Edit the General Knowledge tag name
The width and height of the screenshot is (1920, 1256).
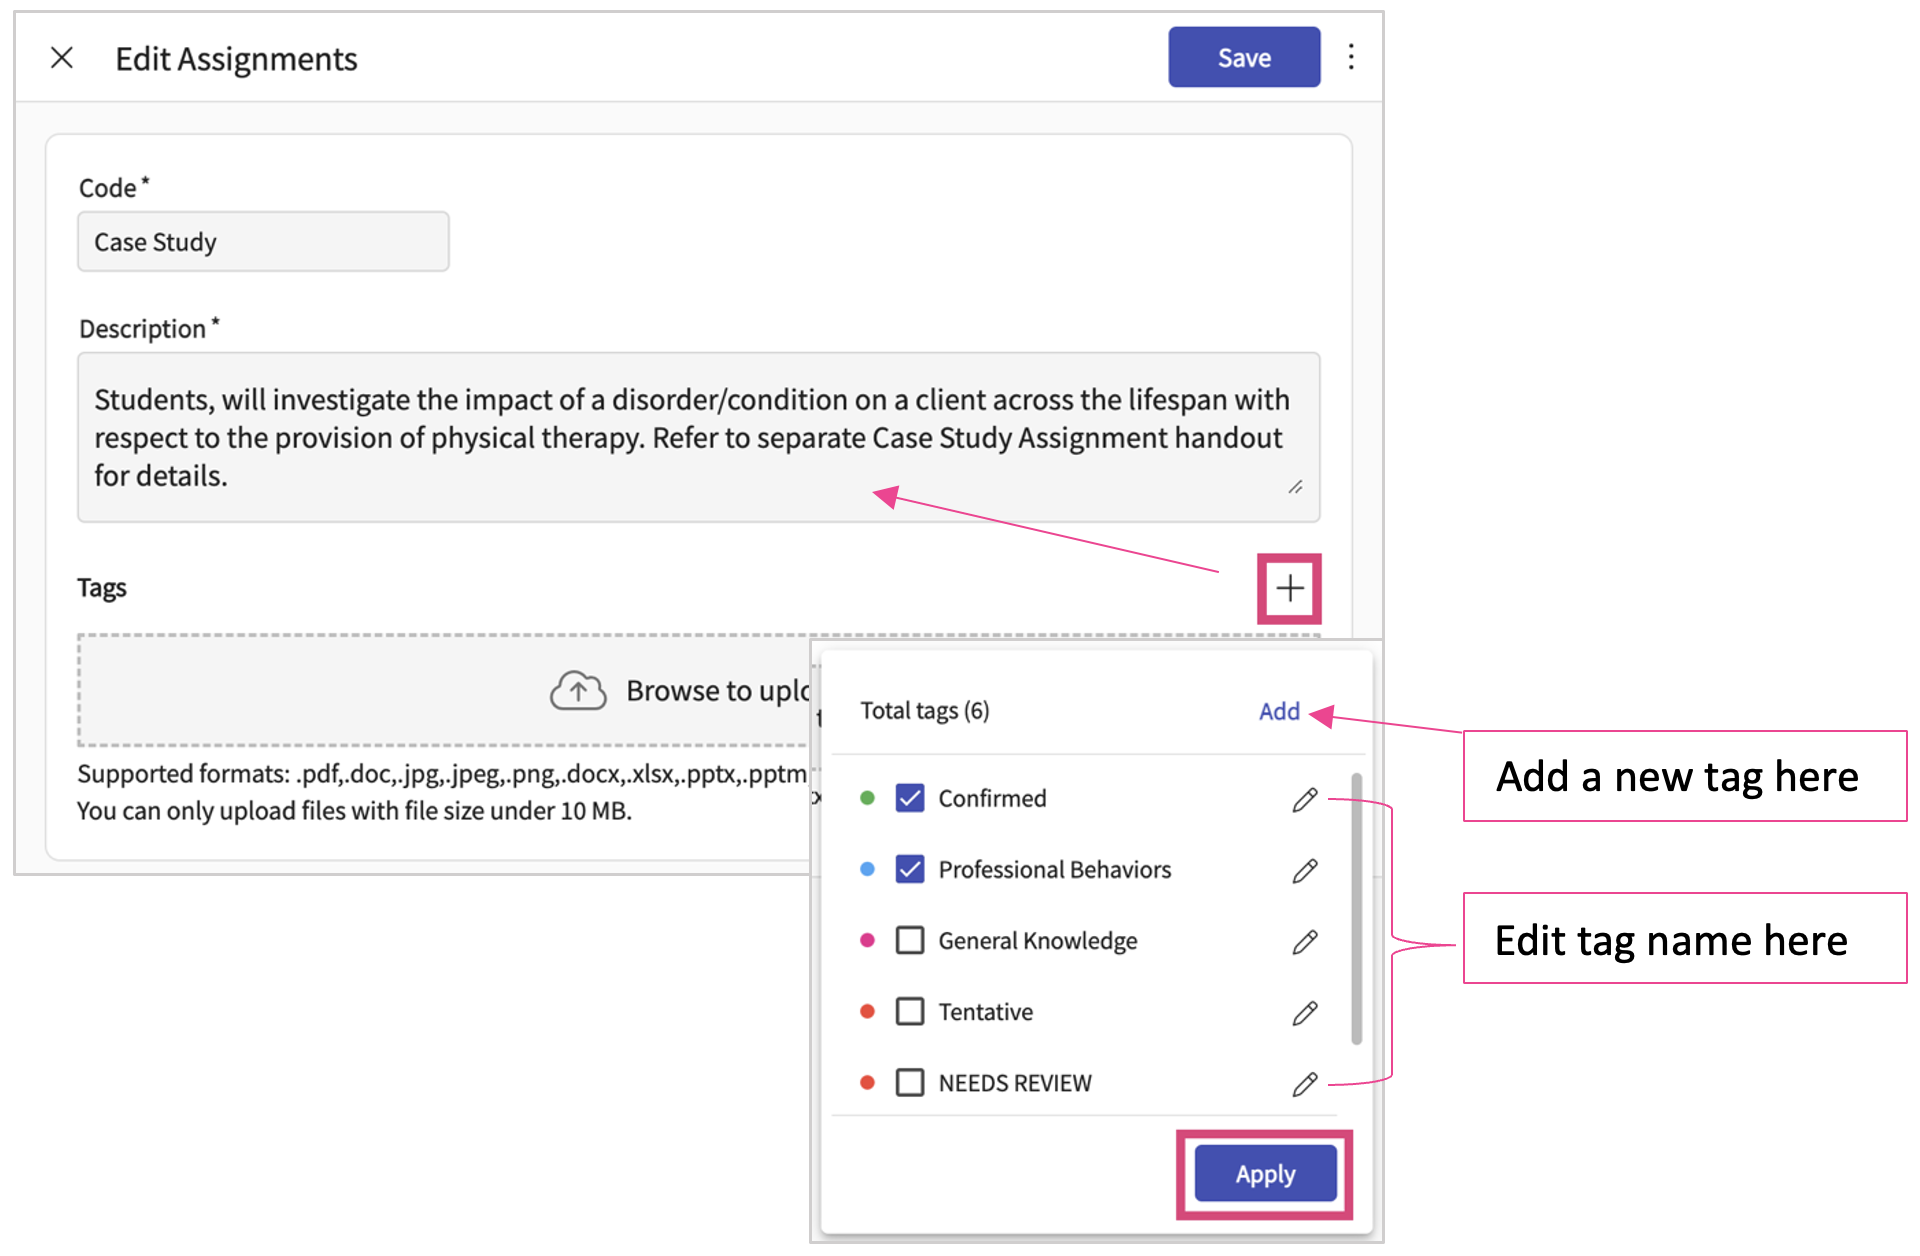tap(1304, 941)
